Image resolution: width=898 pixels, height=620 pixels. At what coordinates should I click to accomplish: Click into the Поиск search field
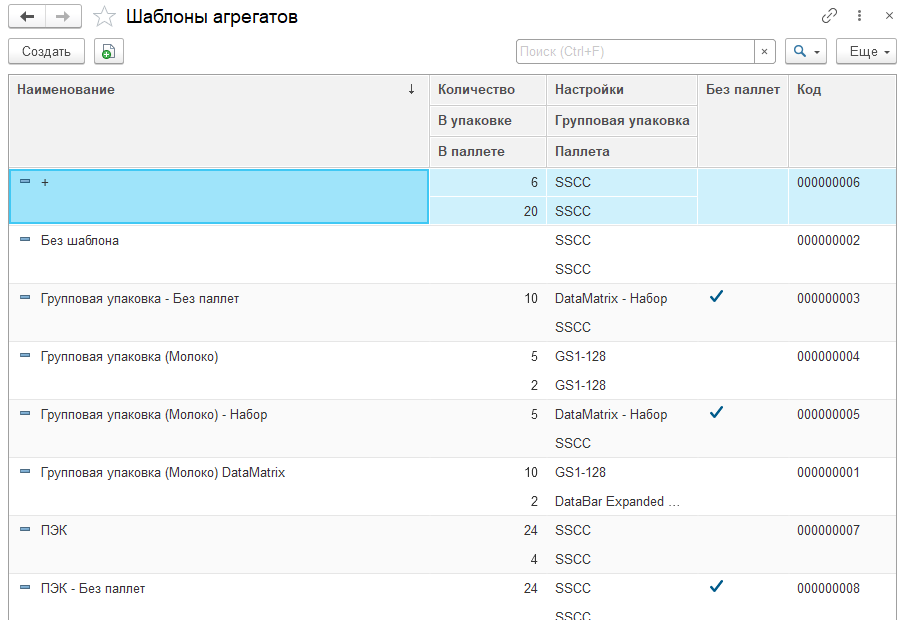pos(634,52)
